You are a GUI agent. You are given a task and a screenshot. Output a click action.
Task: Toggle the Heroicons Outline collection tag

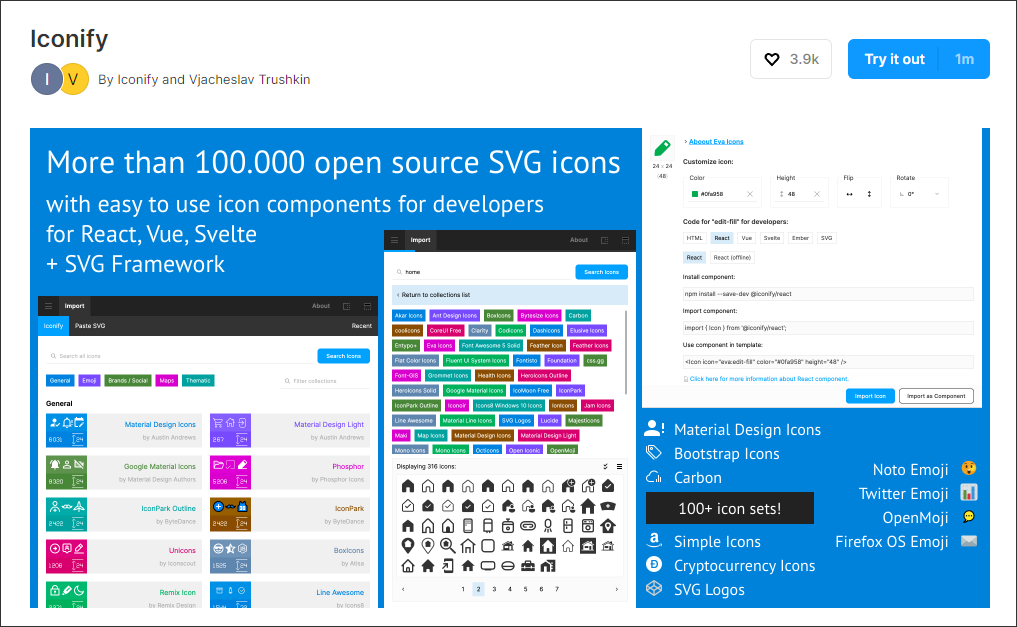tap(544, 375)
